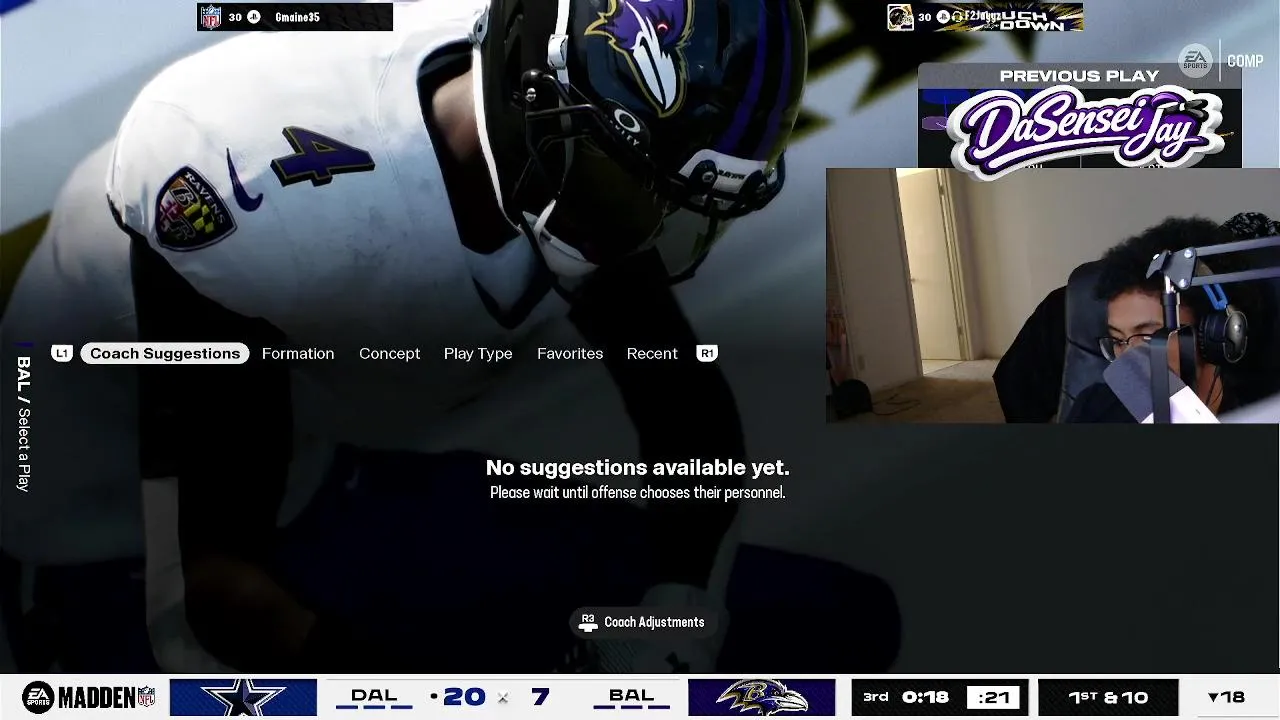The image size is (1280, 720).
Task: Click the BAL score of 7
Action: tap(540, 697)
